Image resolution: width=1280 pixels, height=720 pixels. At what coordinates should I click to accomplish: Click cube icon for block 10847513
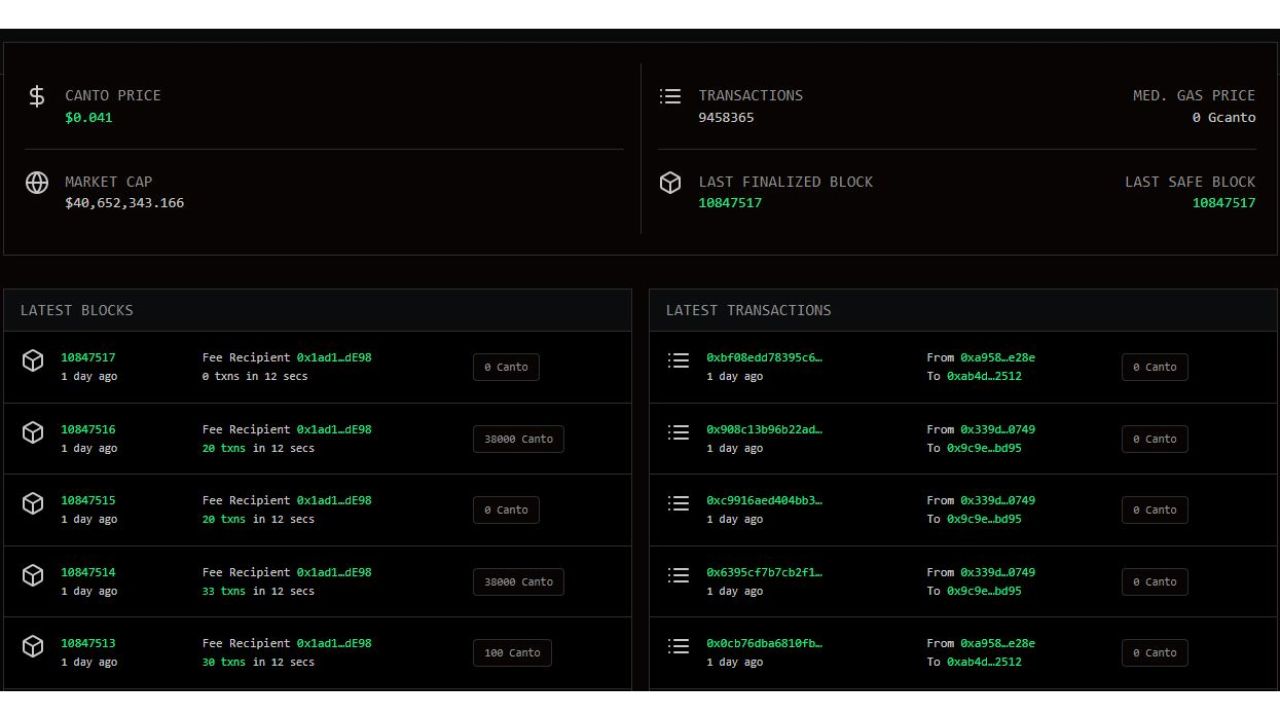point(33,647)
